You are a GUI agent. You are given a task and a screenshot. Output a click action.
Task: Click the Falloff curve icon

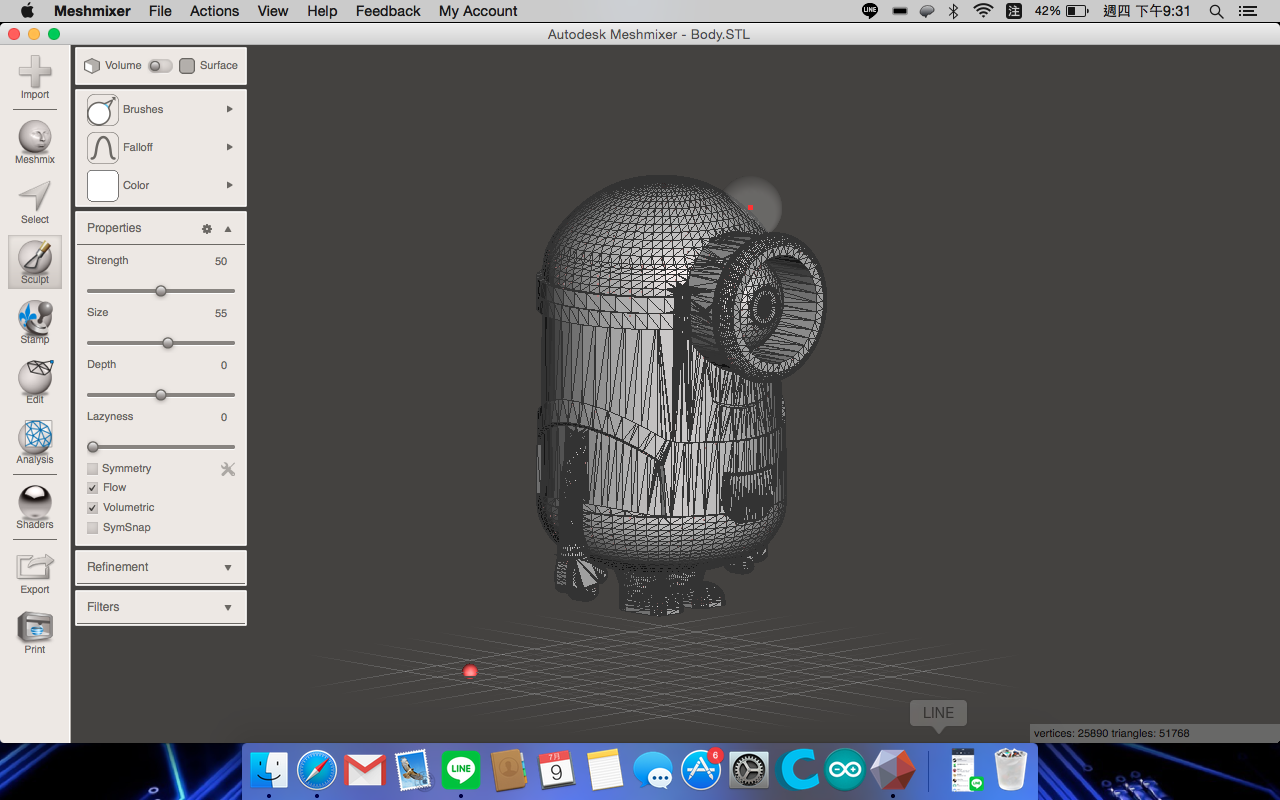pyautogui.click(x=103, y=147)
